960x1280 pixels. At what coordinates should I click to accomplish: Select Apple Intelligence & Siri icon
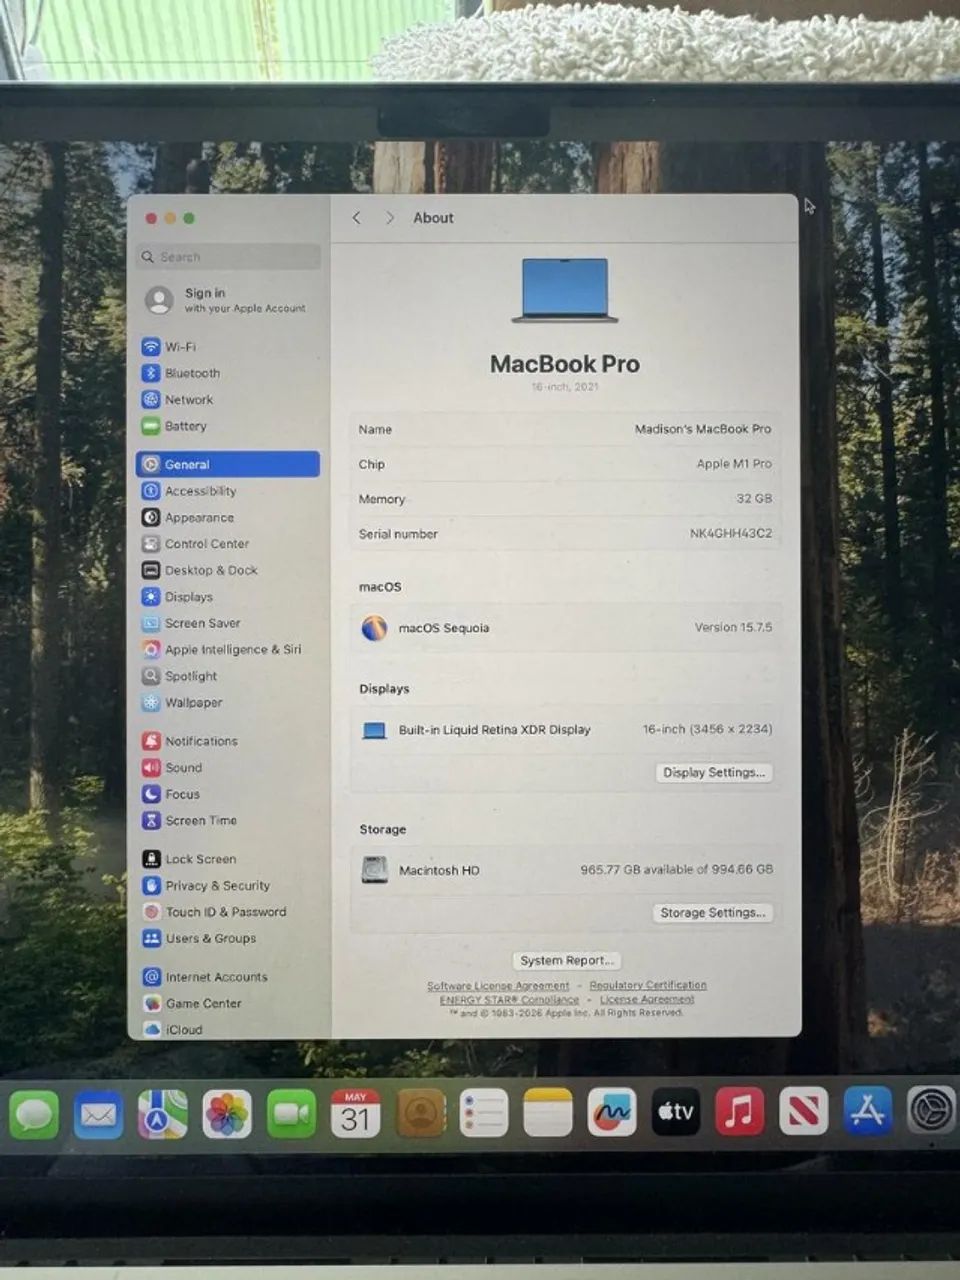(x=151, y=649)
